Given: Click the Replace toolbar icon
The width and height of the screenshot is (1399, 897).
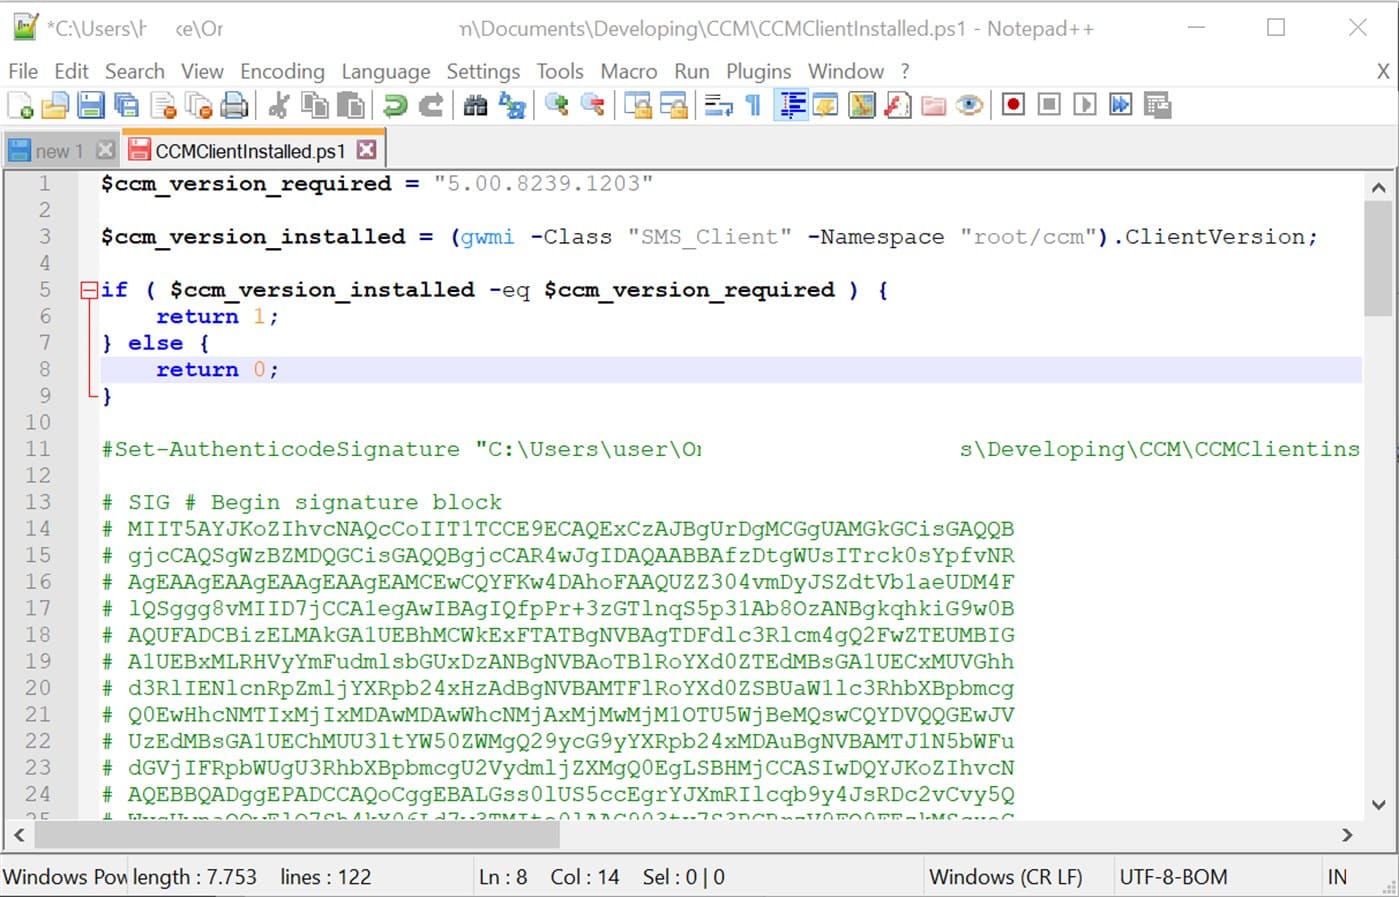Looking at the screenshot, I should tap(512, 105).
